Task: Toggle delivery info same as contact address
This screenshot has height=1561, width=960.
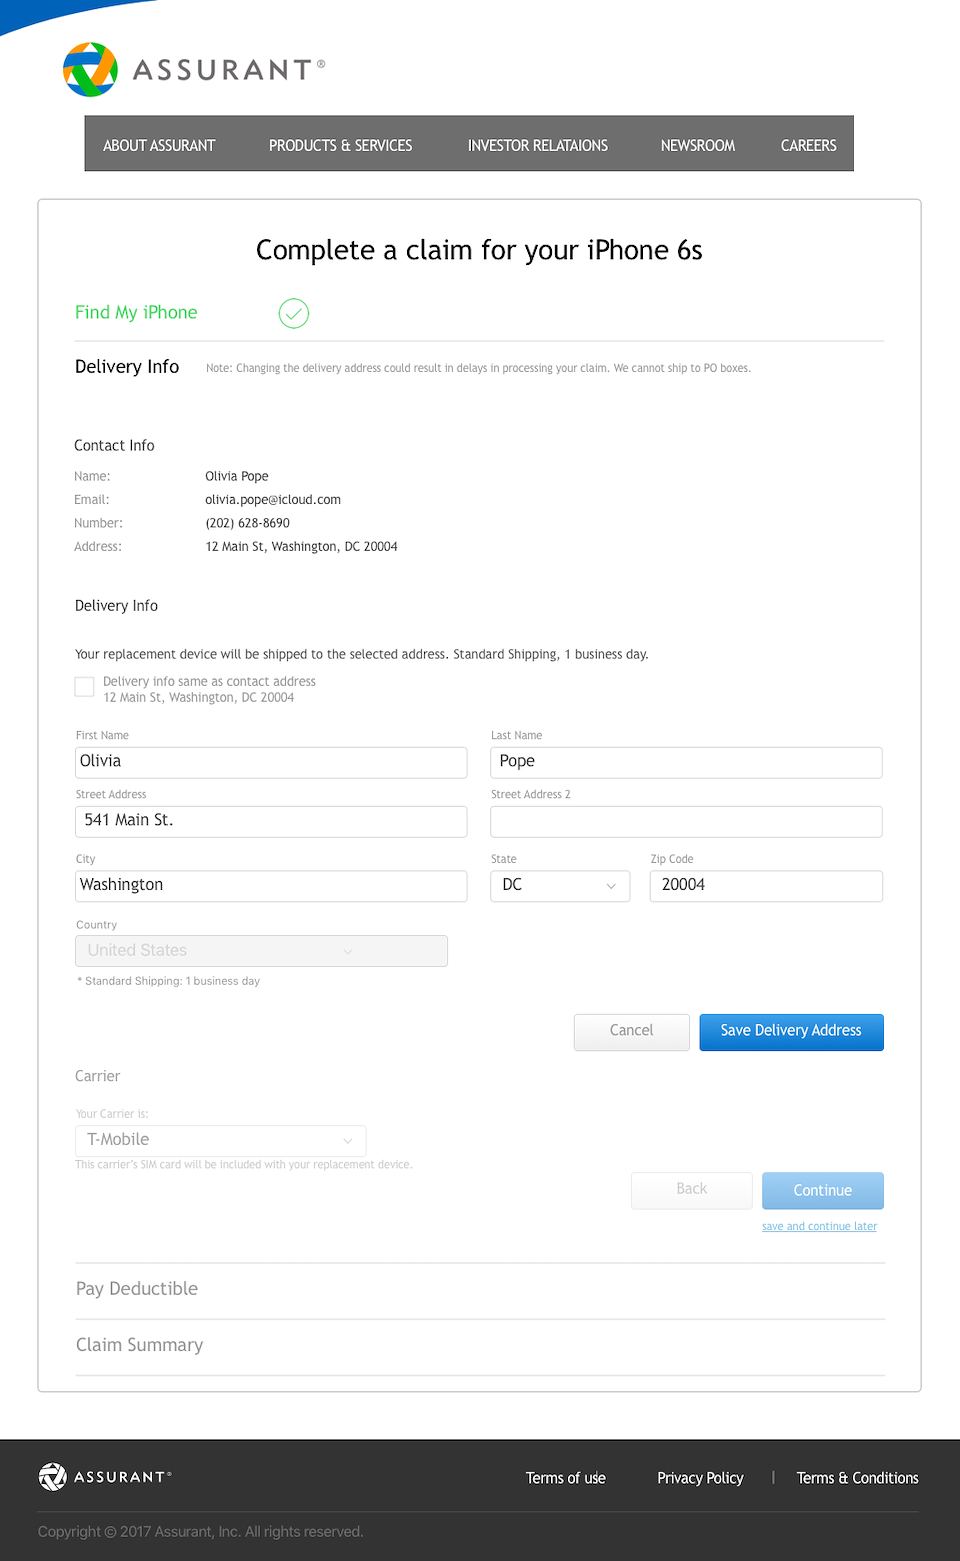Action: click(85, 686)
